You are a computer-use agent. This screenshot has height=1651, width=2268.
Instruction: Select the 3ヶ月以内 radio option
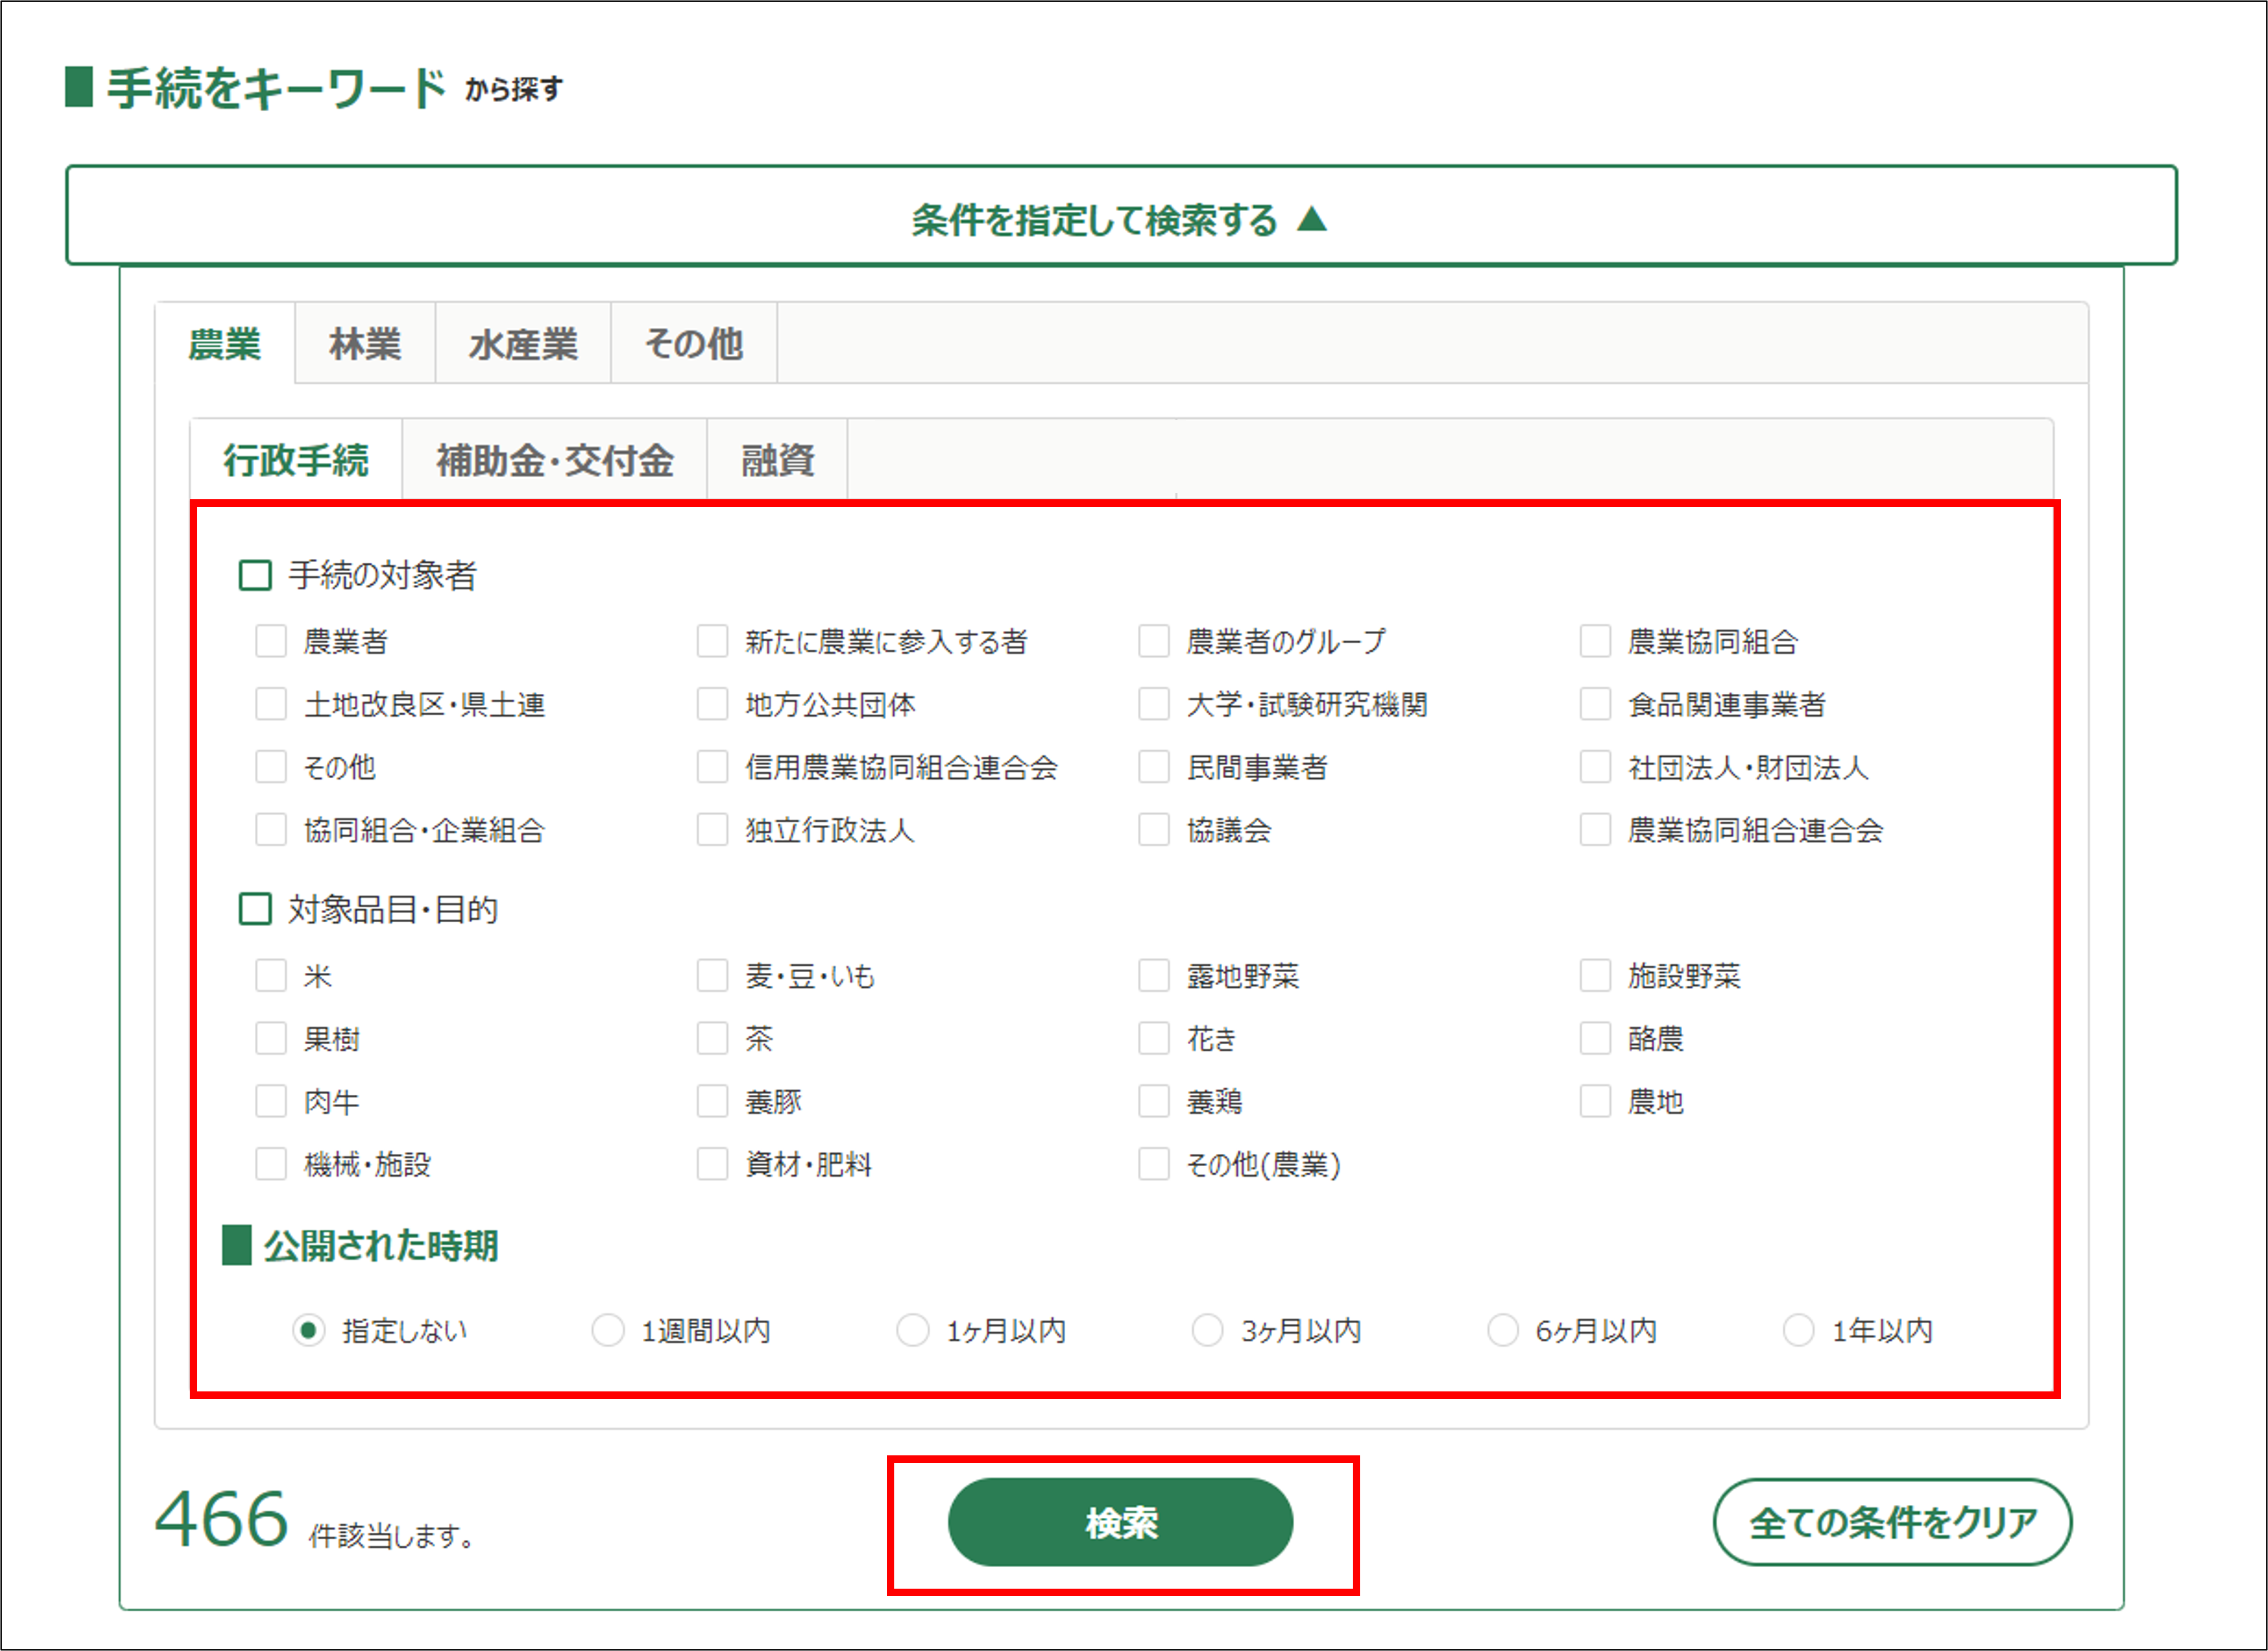click(x=1207, y=1330)
